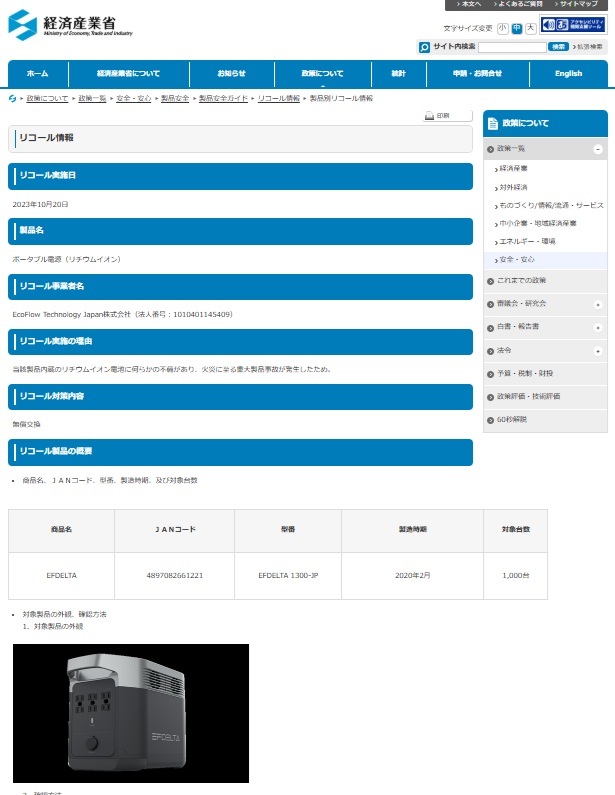The height and width of the screenshot is (795, 615).
Task: Click the home icon in the breadcrumb
Action: [x=12, y=98]
